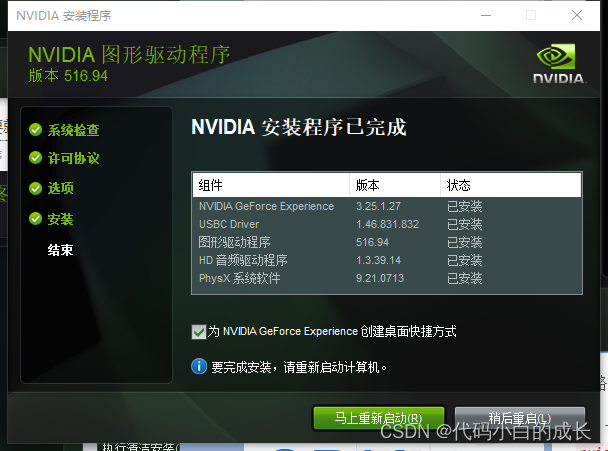
Task: Select the HD 音频驱动程序 row
Action: (x=387, y=260)
